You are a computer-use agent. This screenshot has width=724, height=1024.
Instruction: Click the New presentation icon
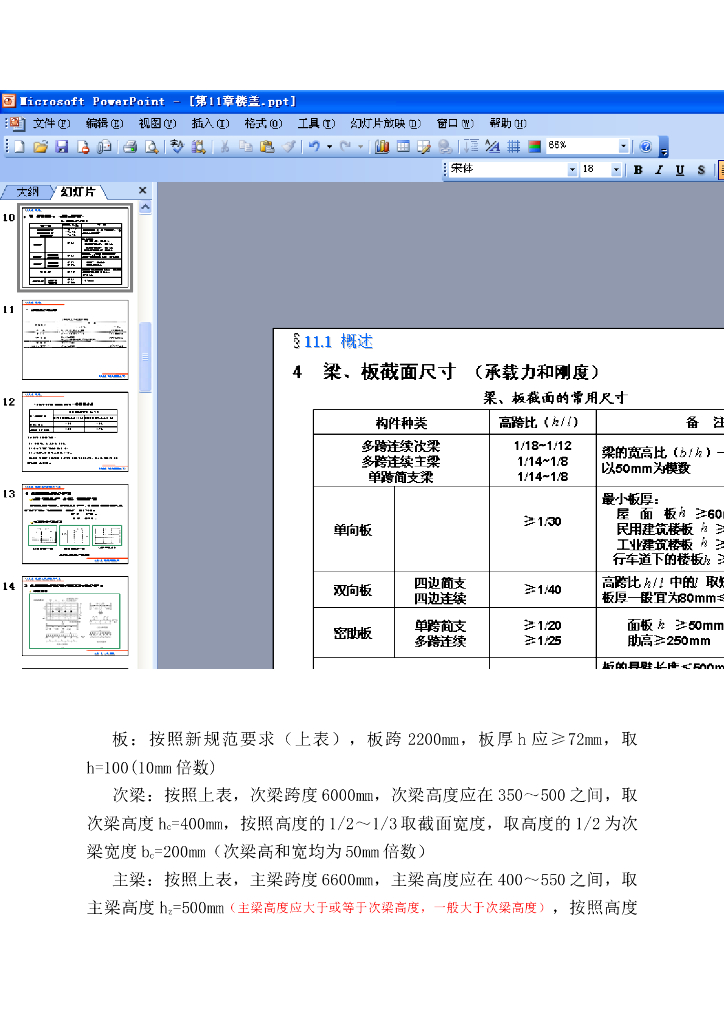coord(17,147)
